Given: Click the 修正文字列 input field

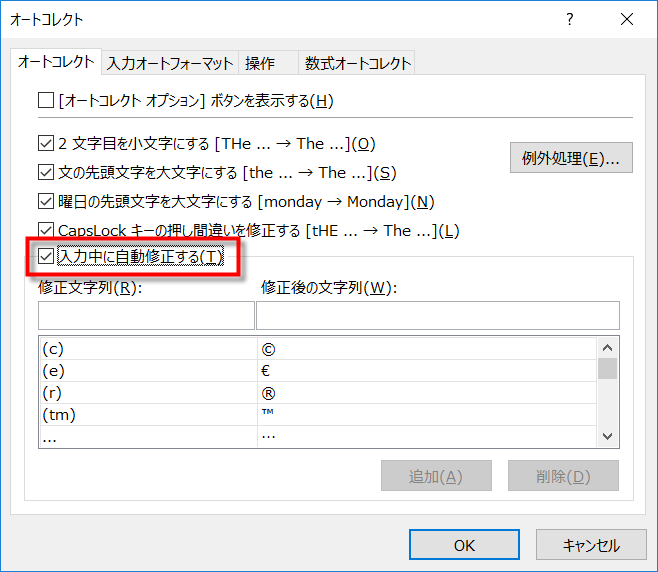Looking at the screenshot, I should (146, 316).
